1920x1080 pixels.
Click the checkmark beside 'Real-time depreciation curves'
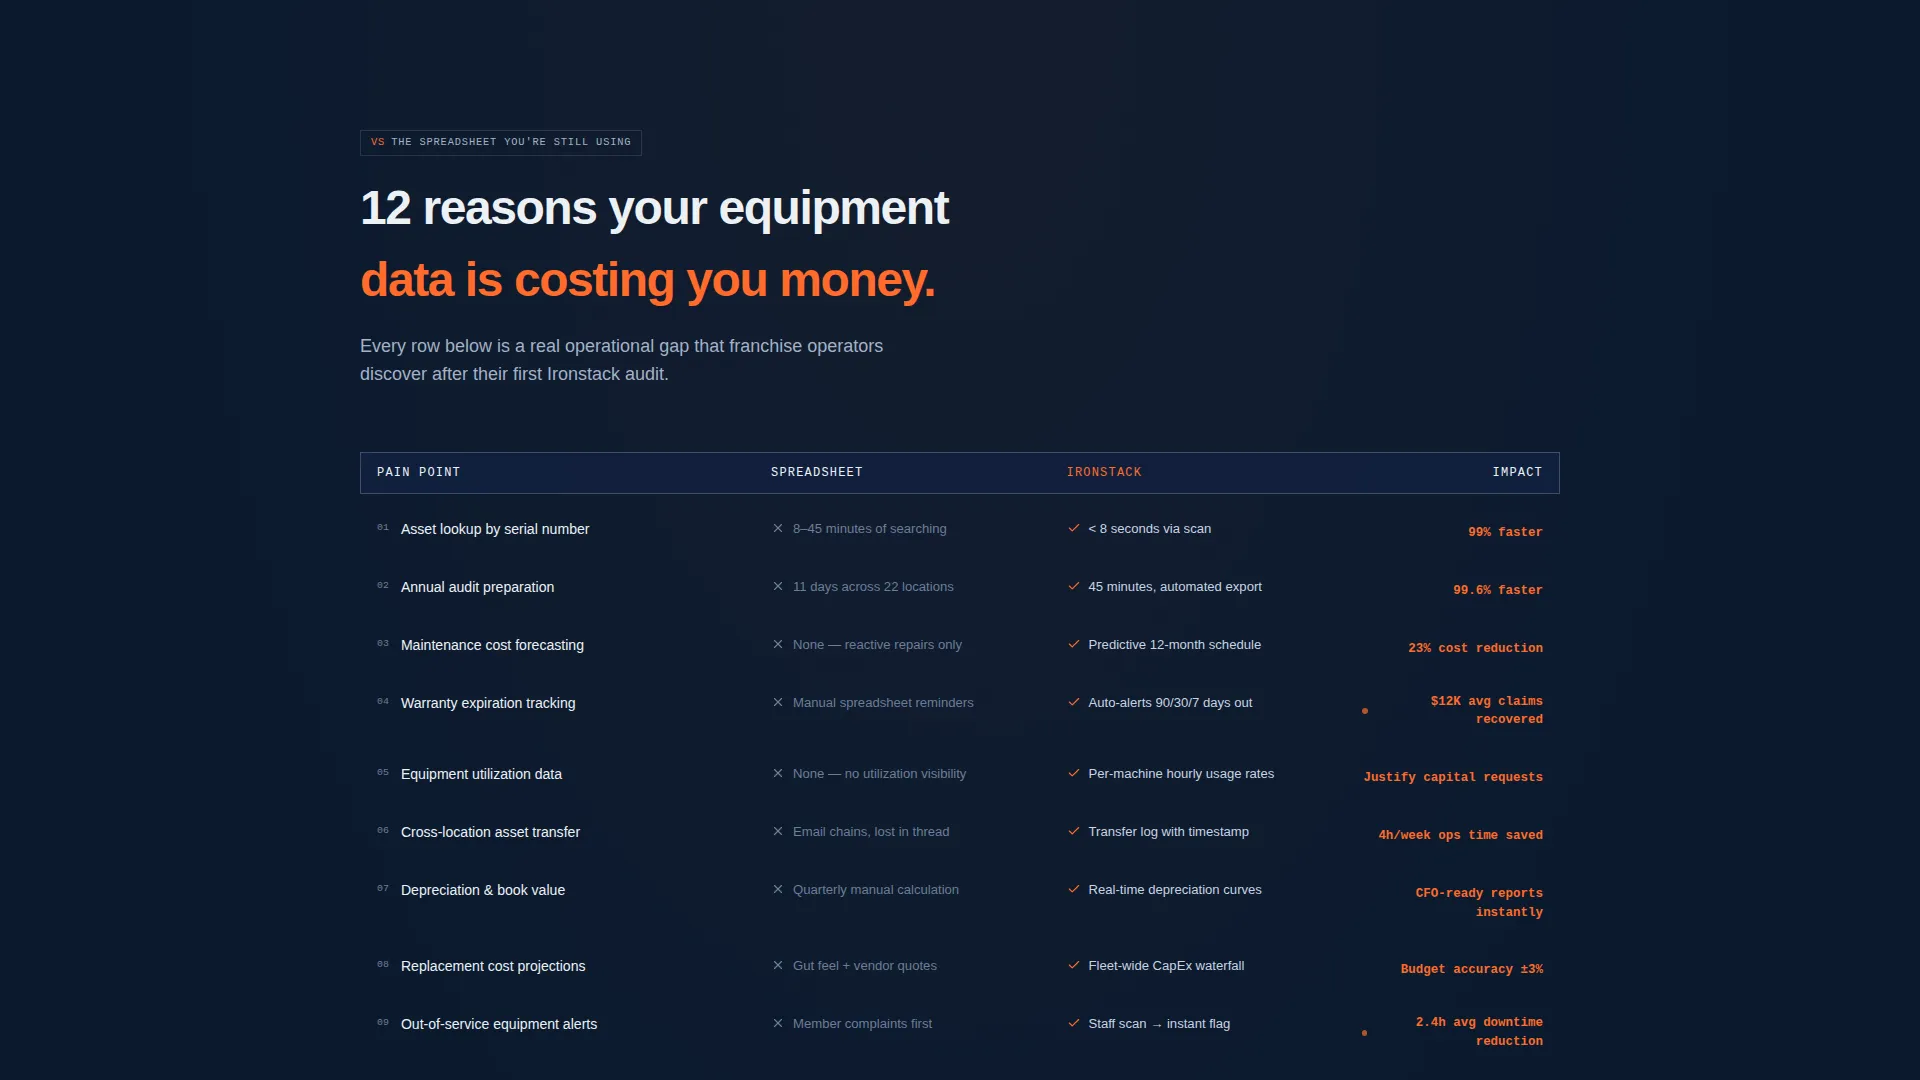1074,889
